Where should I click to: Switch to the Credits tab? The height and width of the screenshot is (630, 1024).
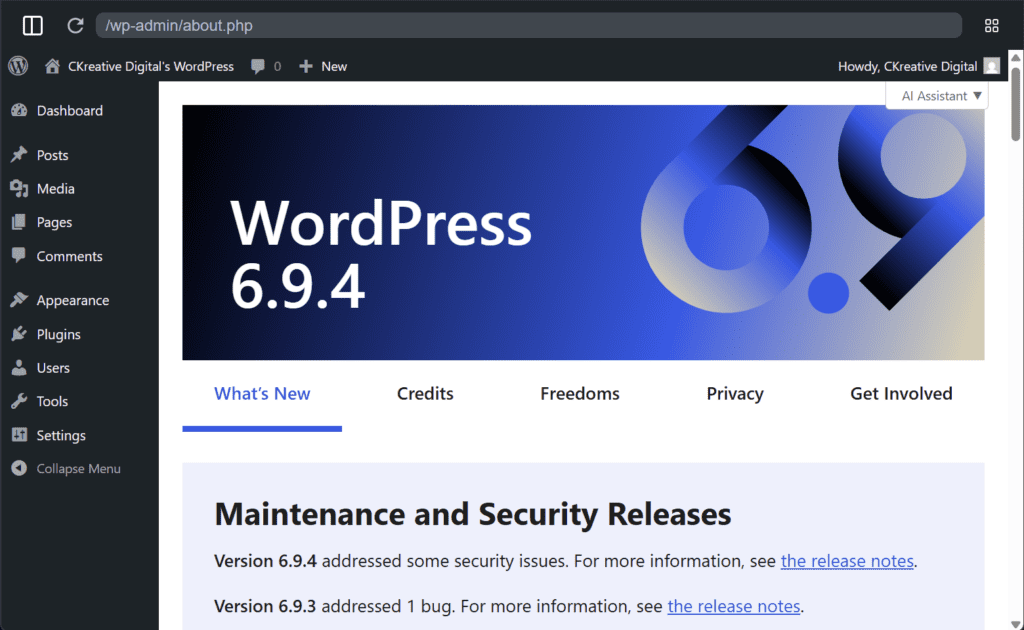pyautogui.click(x=424, y=393)
